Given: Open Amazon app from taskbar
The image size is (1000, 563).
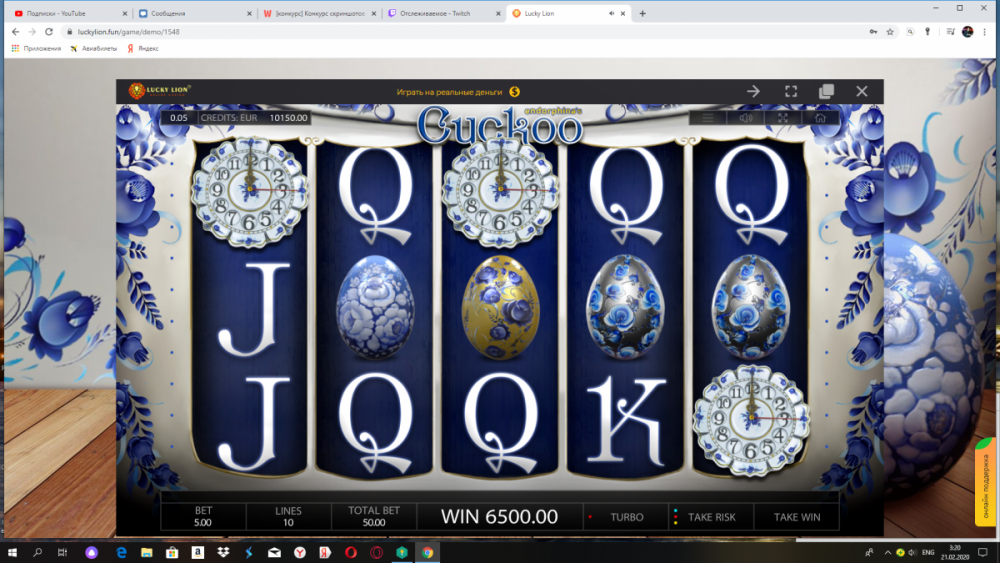Looking at the screenshot, I should pyautogui.click(x=198, y=552).
